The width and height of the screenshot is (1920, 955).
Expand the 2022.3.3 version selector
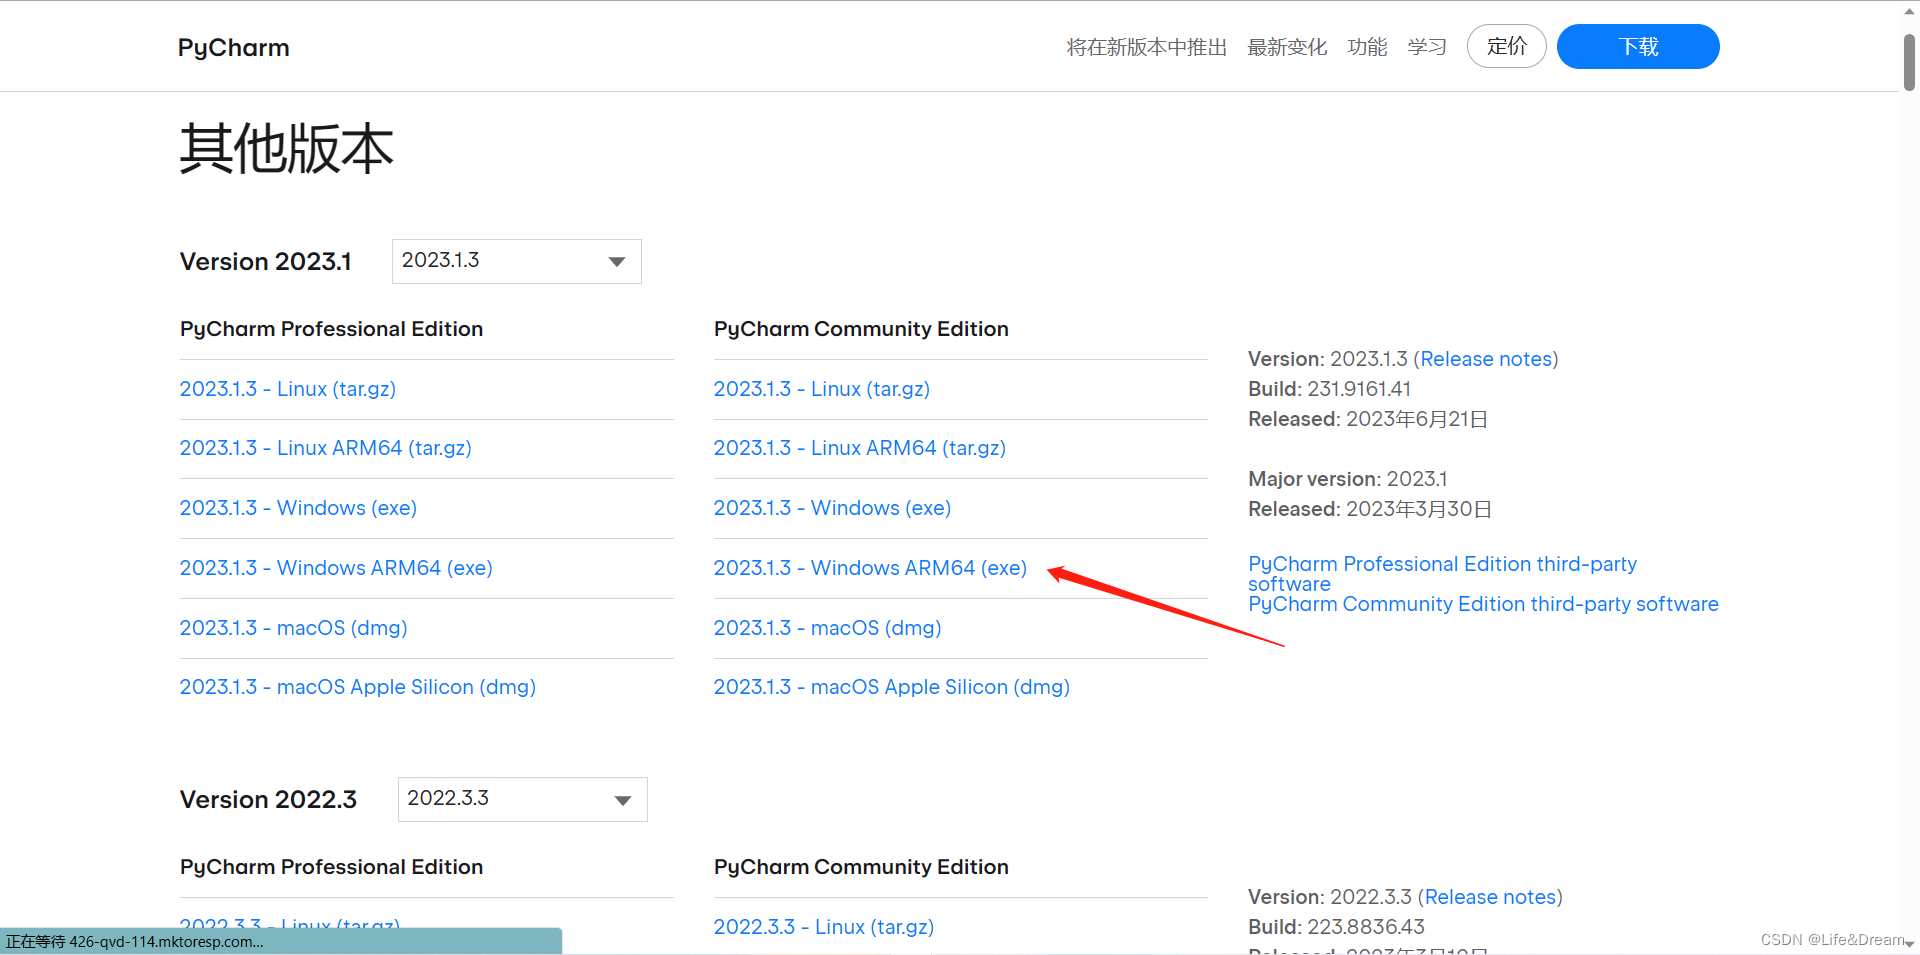pos(521,799)
